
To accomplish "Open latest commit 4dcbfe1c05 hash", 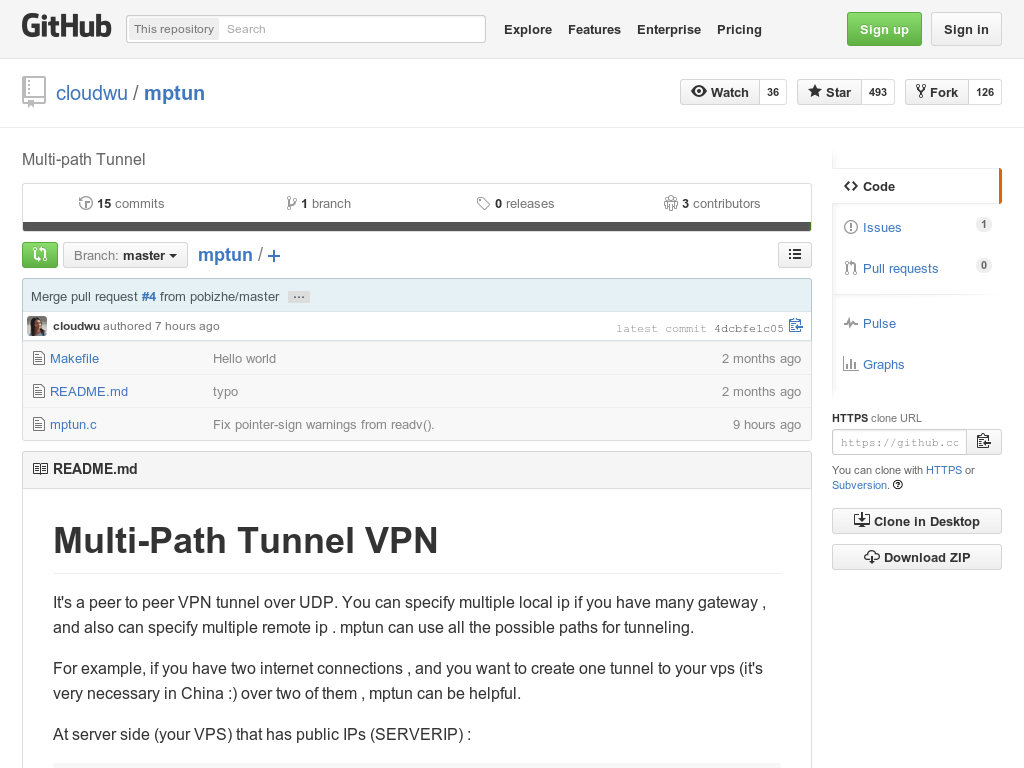I will tap(748, 328).
